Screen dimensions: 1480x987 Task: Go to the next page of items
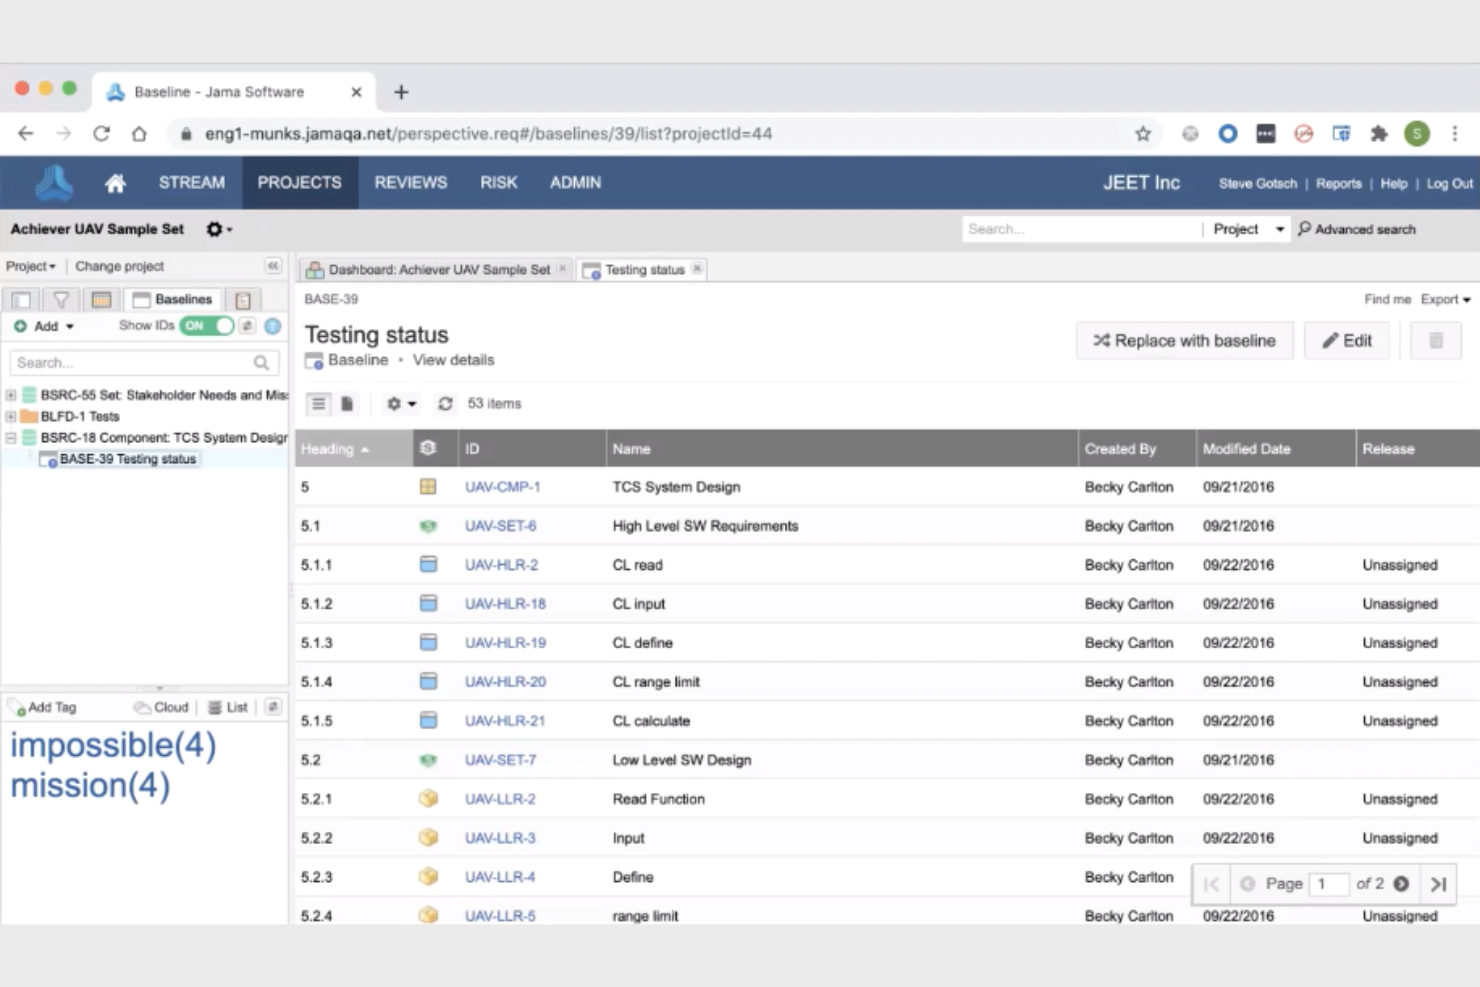point(1401,884)
